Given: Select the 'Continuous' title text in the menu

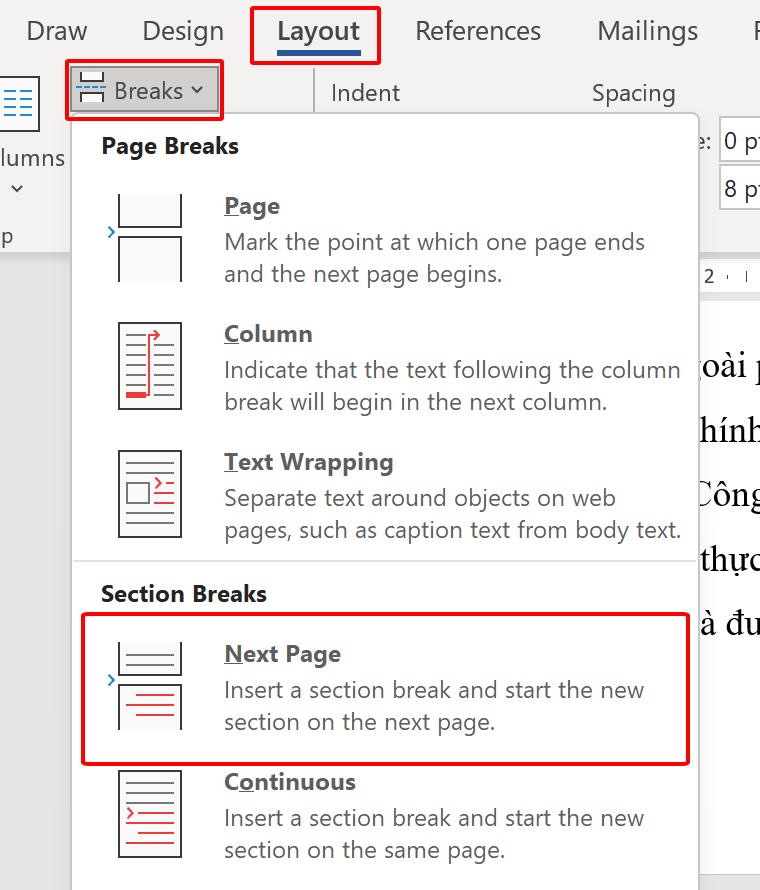Looking at the screenshot, I should 290,782.
